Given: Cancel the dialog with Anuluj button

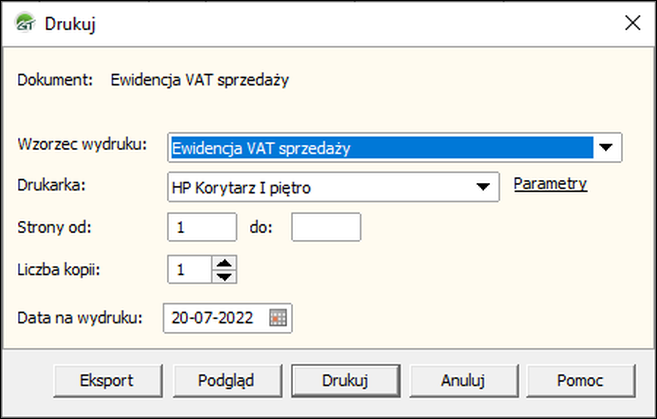Looking at the screenshot, I should pos(464,380).
